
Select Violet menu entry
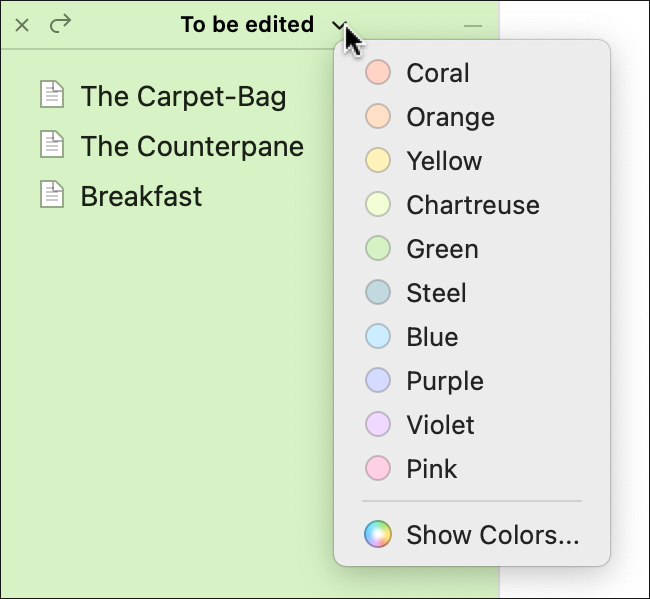click(440, 425)
